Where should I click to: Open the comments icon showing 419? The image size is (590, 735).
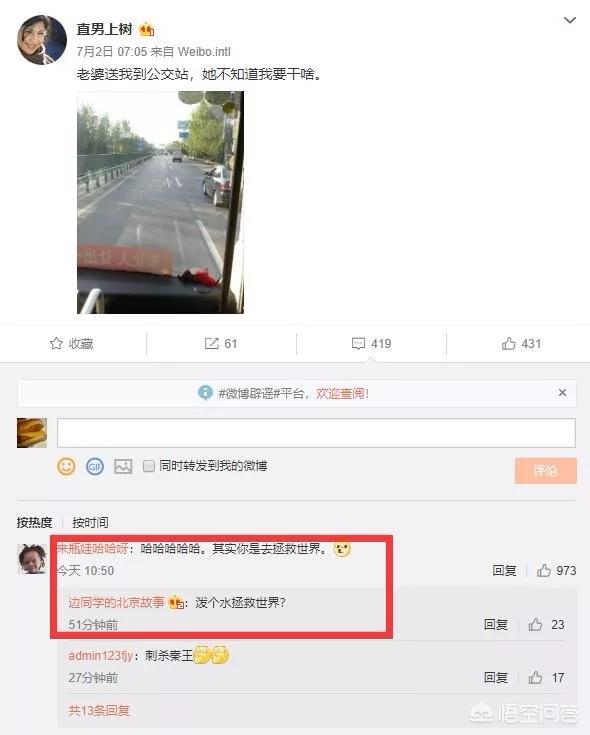pos(358,344)
